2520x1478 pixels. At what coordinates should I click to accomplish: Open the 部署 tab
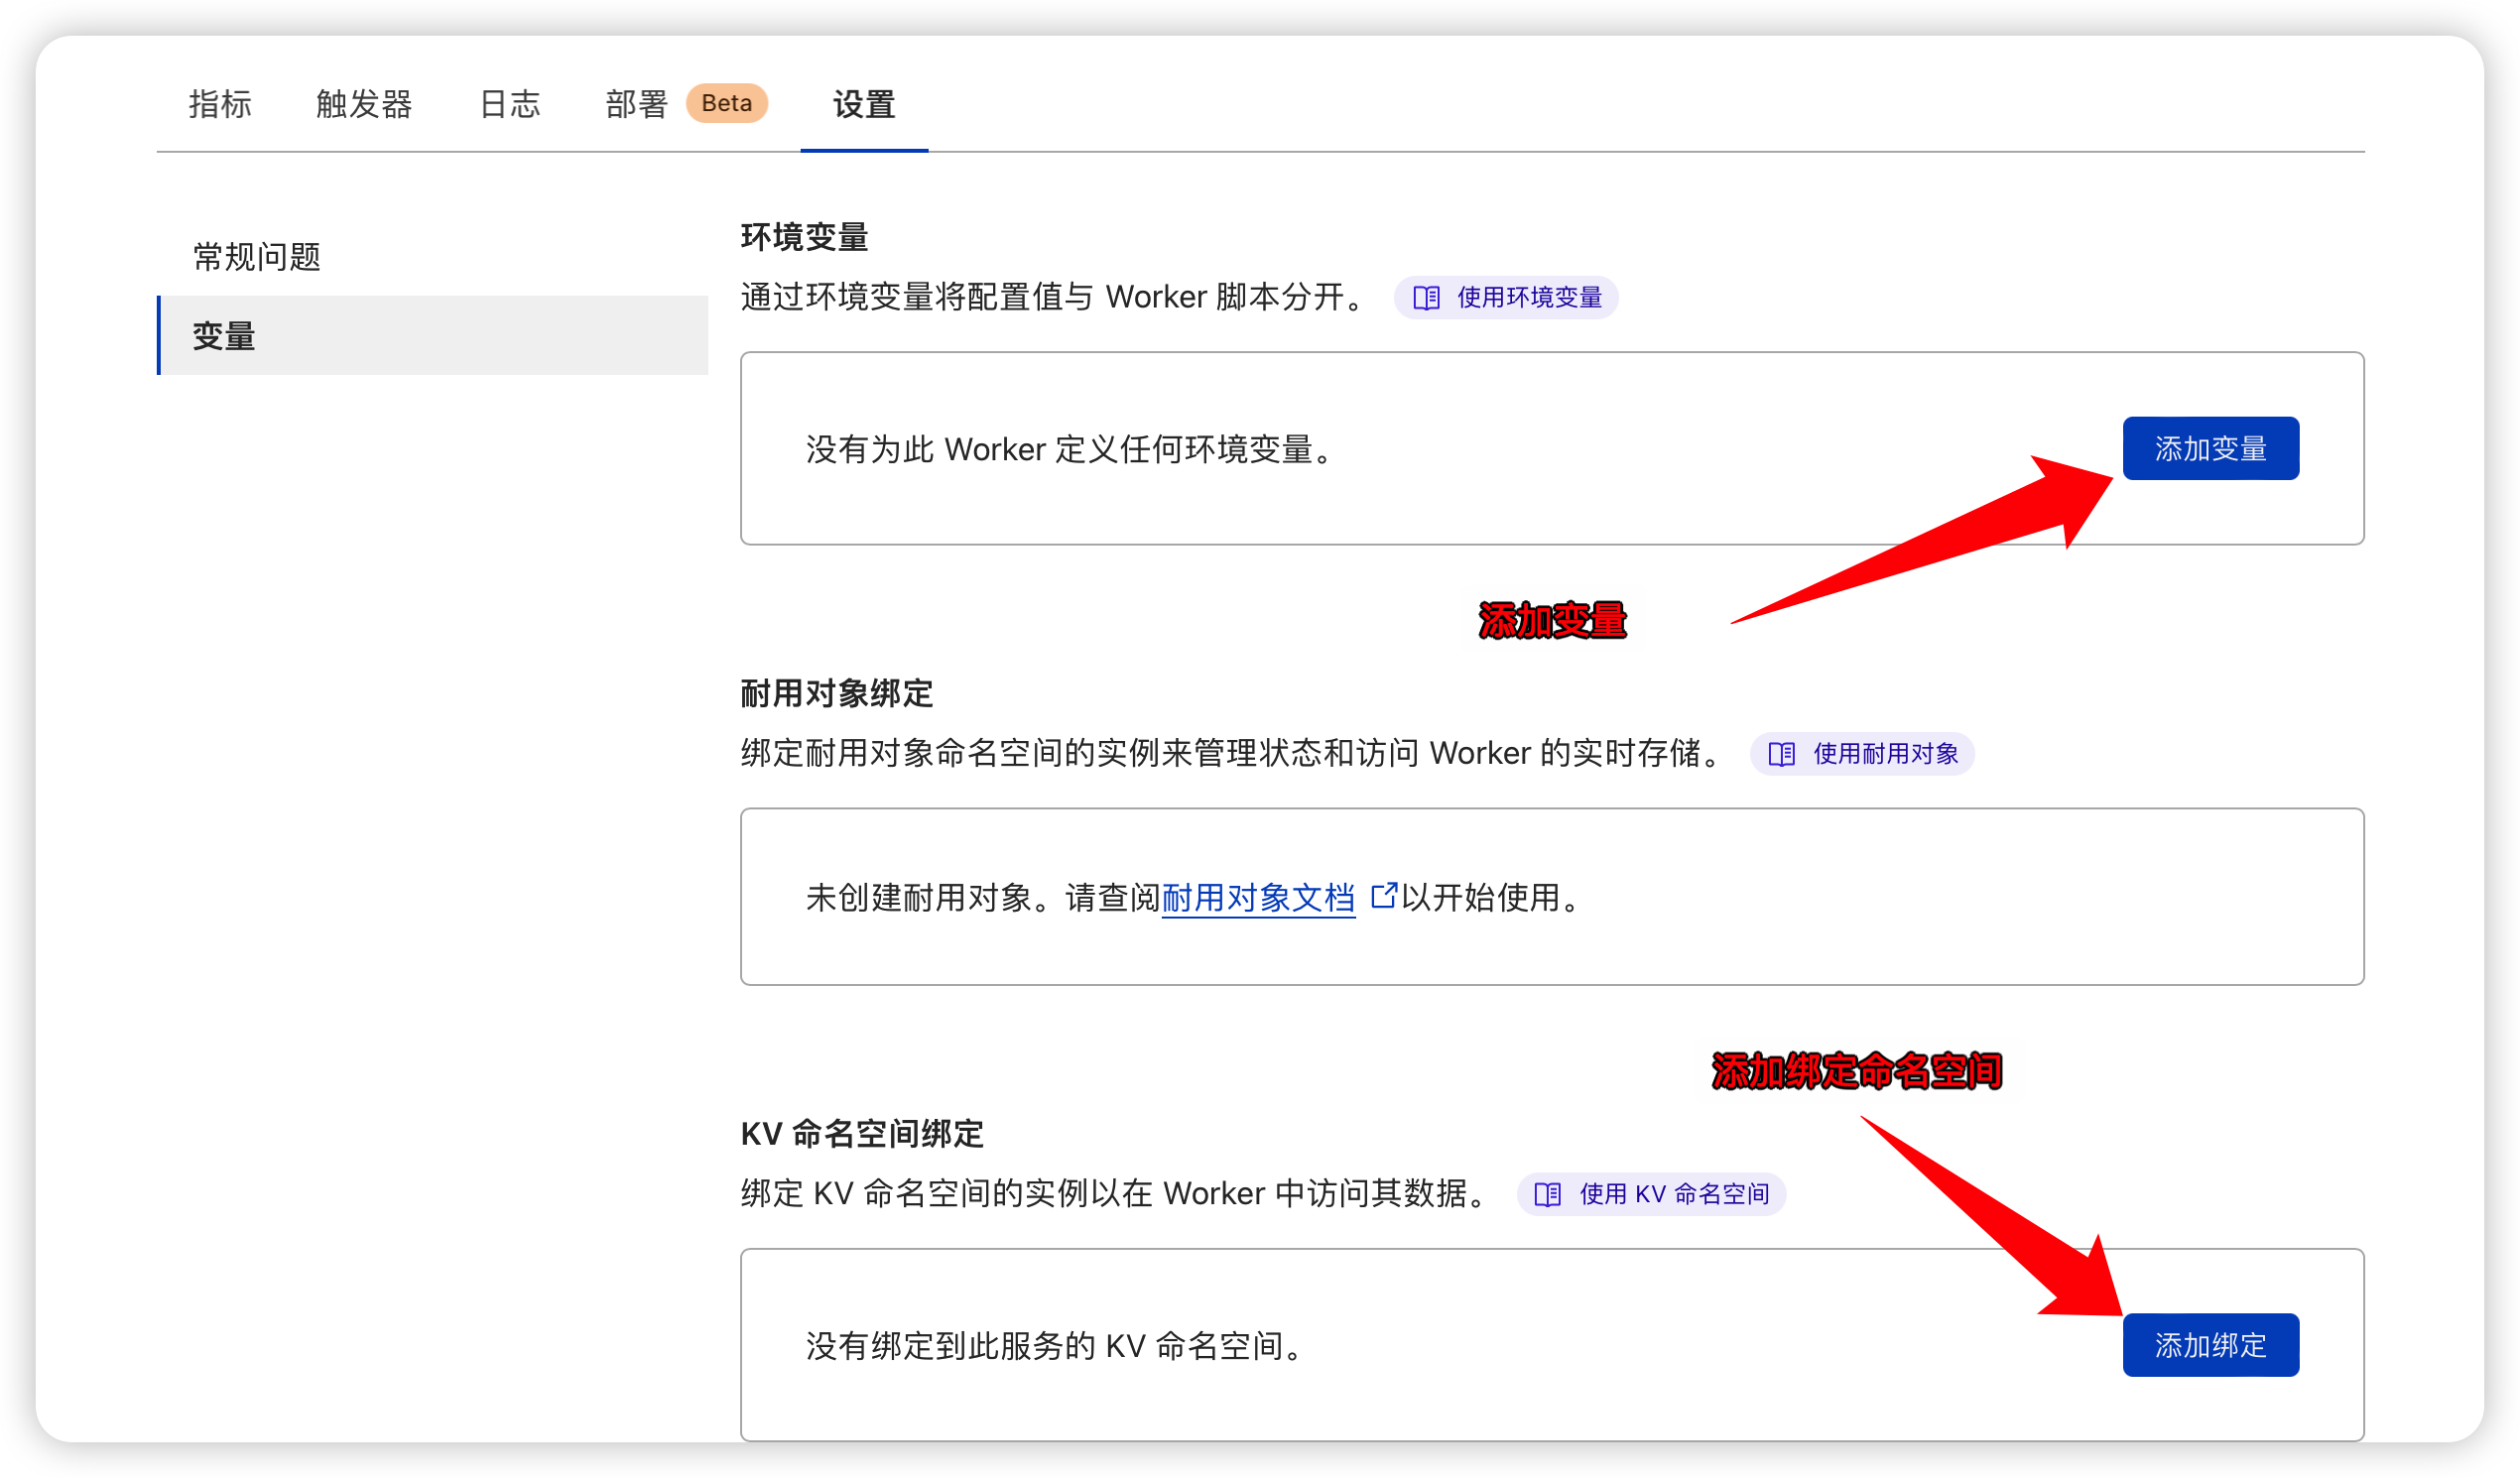coord(636,103)
